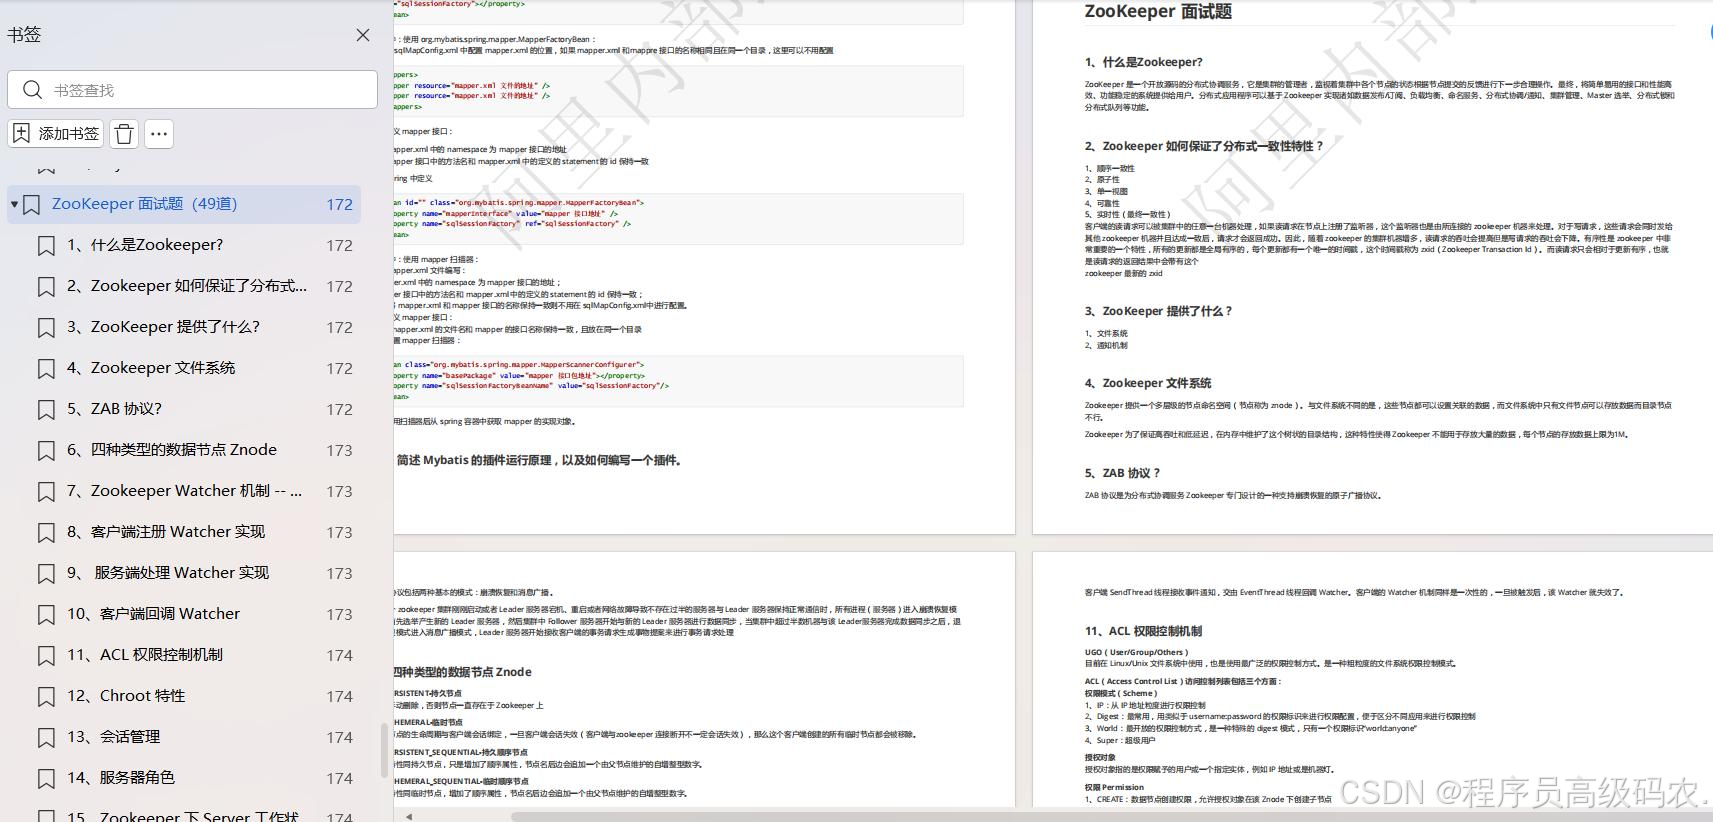Click heading 3、ZooKeeper 提供了什么? in the page
The height and width of the screenshot is (822, 1713).
[x=1158, y=311]
